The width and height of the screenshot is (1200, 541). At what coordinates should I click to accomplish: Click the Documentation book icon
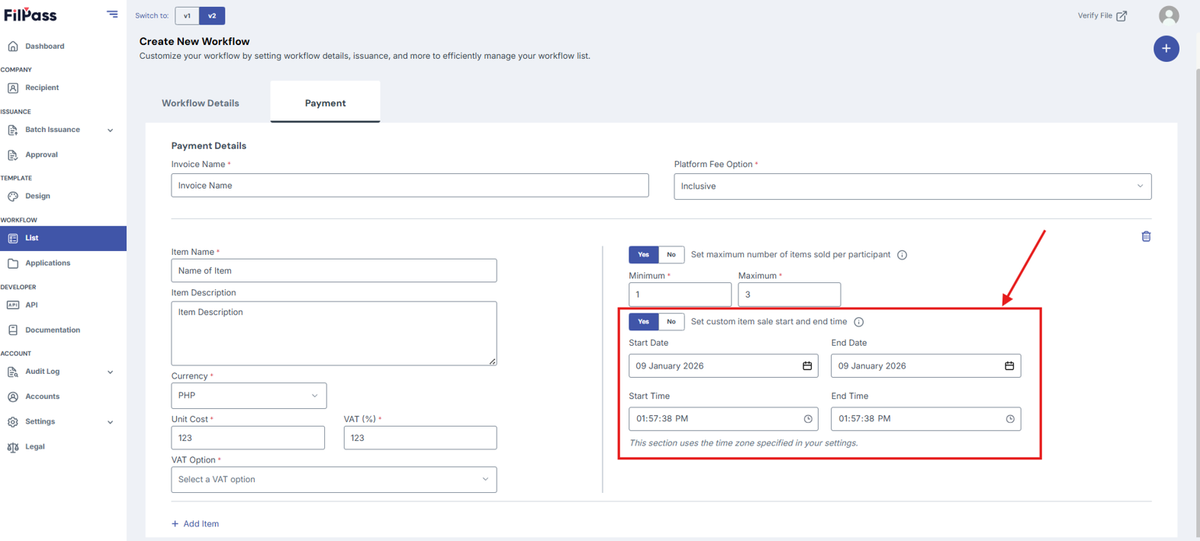[13, 330]
